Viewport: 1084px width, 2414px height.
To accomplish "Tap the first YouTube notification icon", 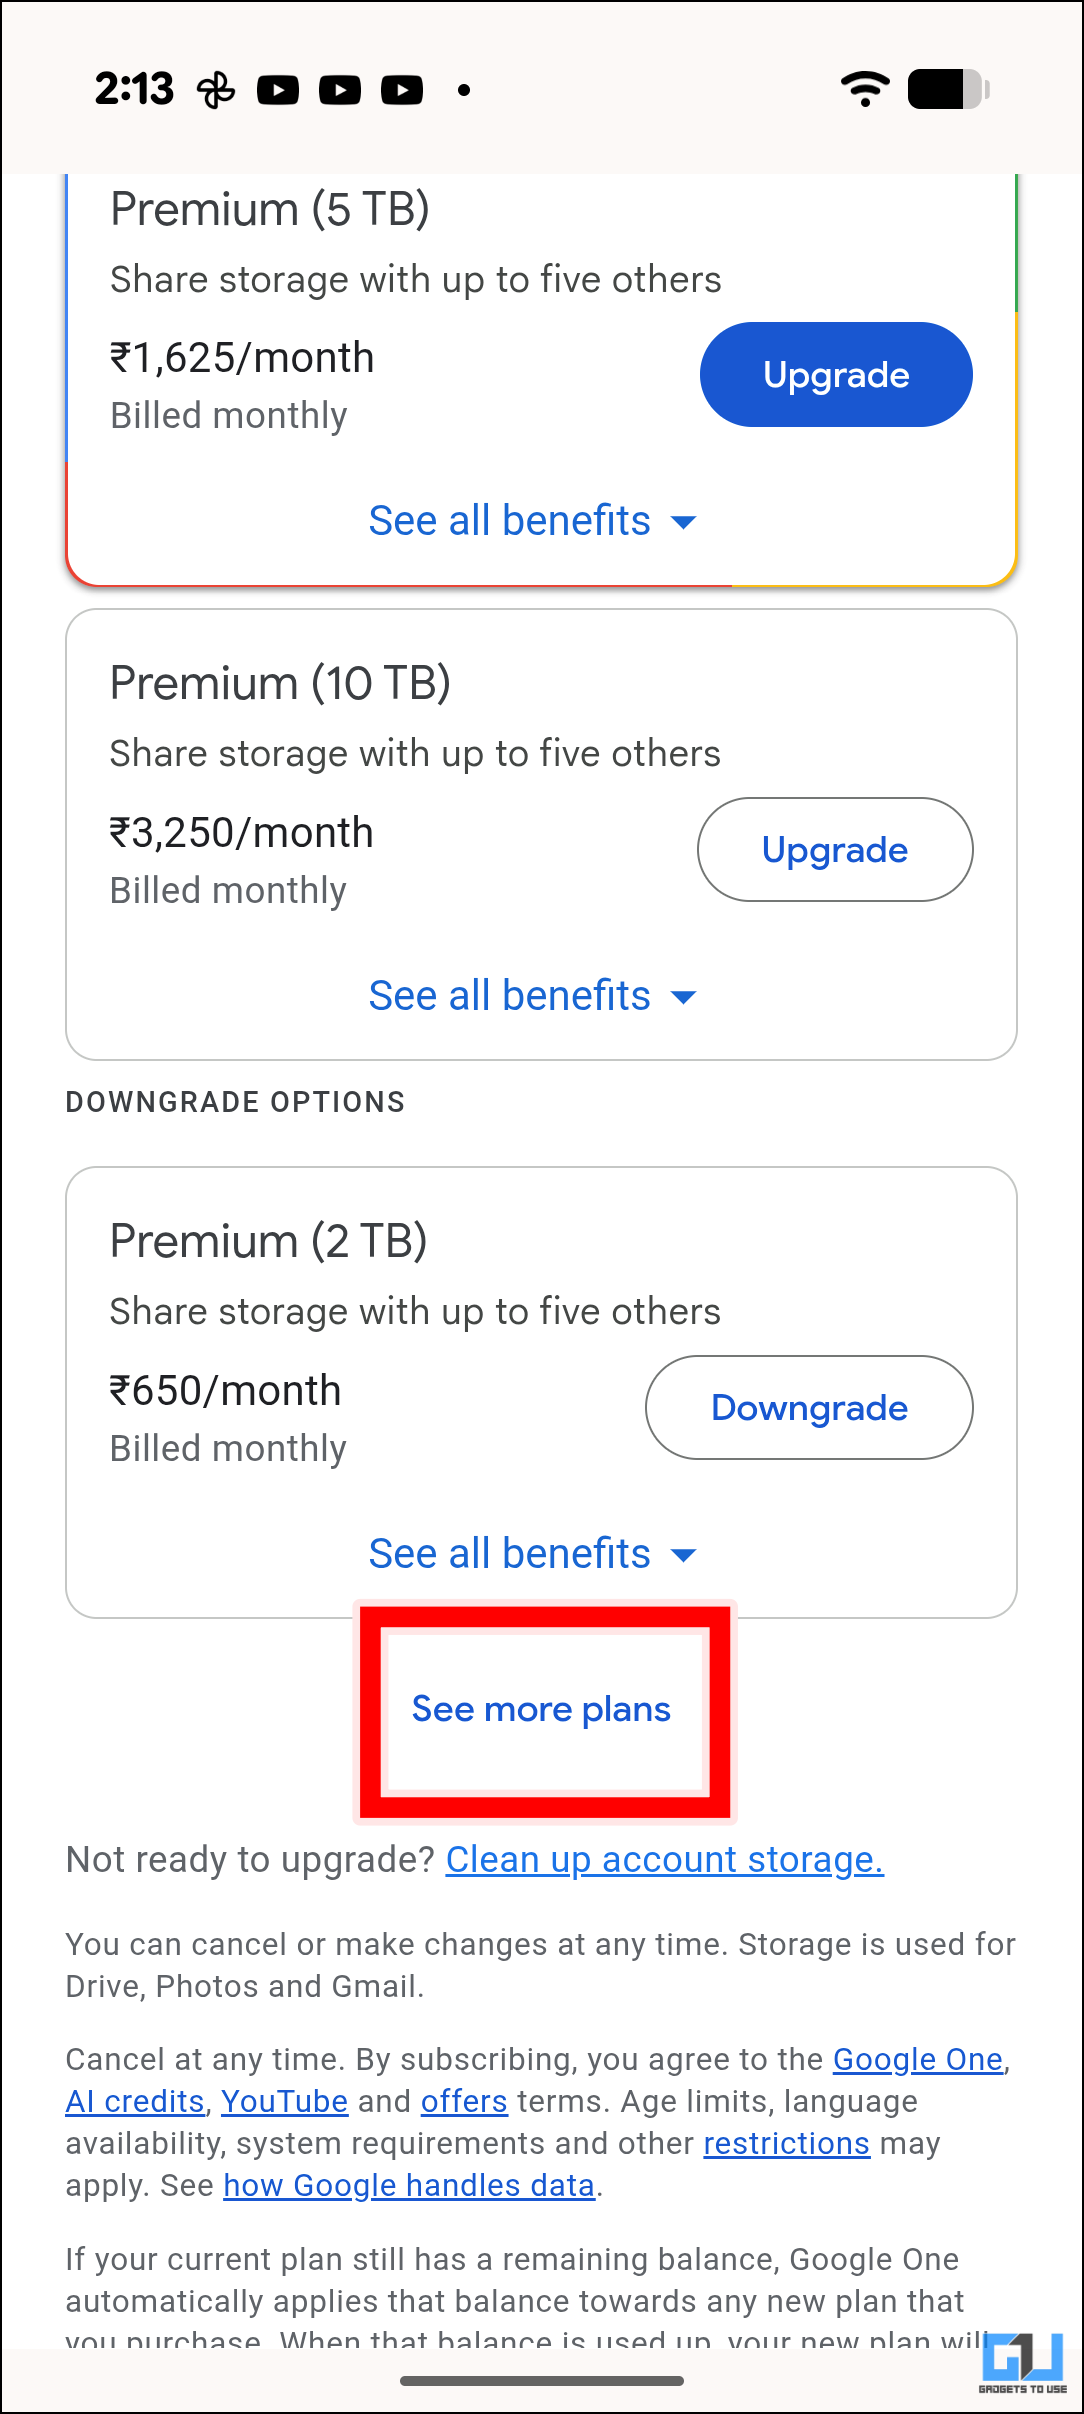I will point(278,91).
